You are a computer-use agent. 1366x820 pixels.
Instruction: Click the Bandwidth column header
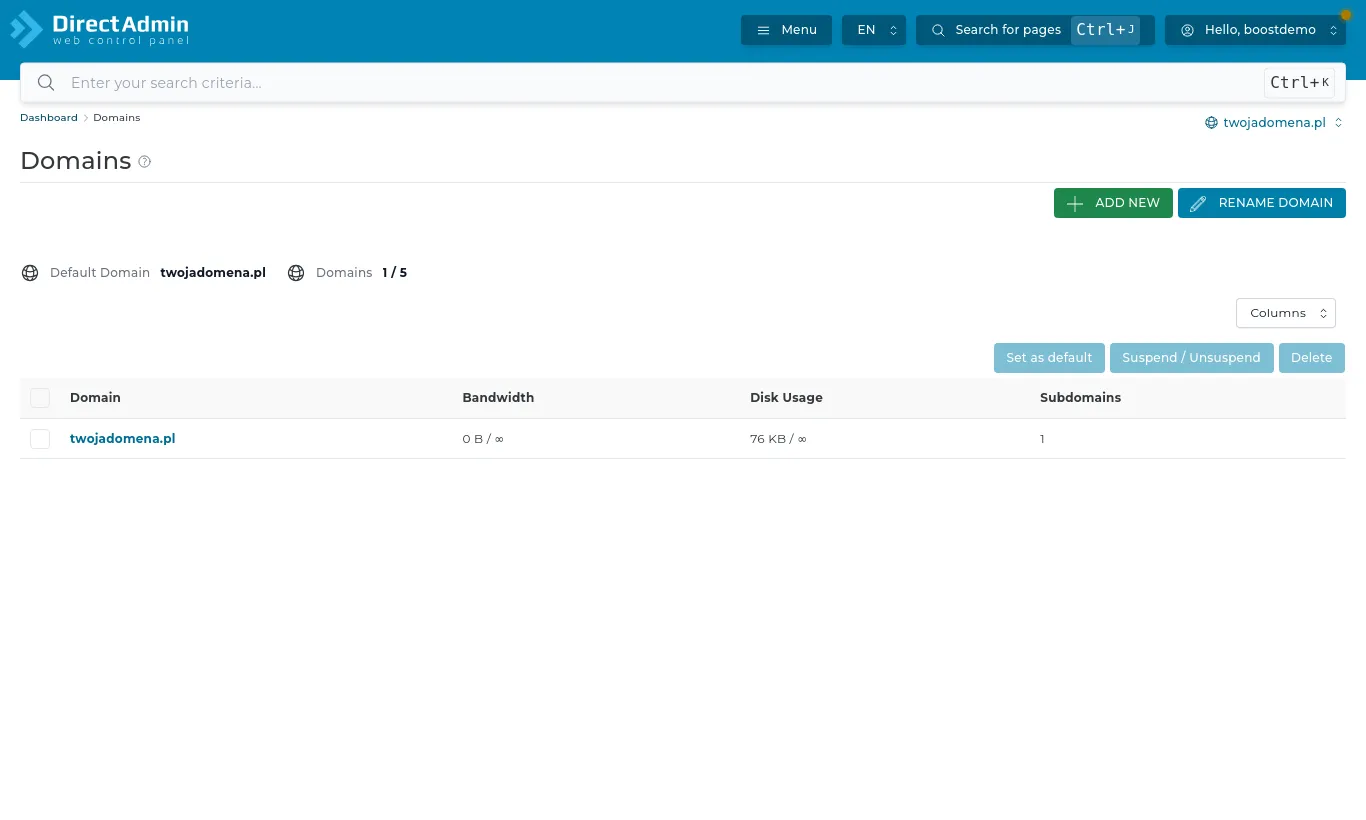498,398
